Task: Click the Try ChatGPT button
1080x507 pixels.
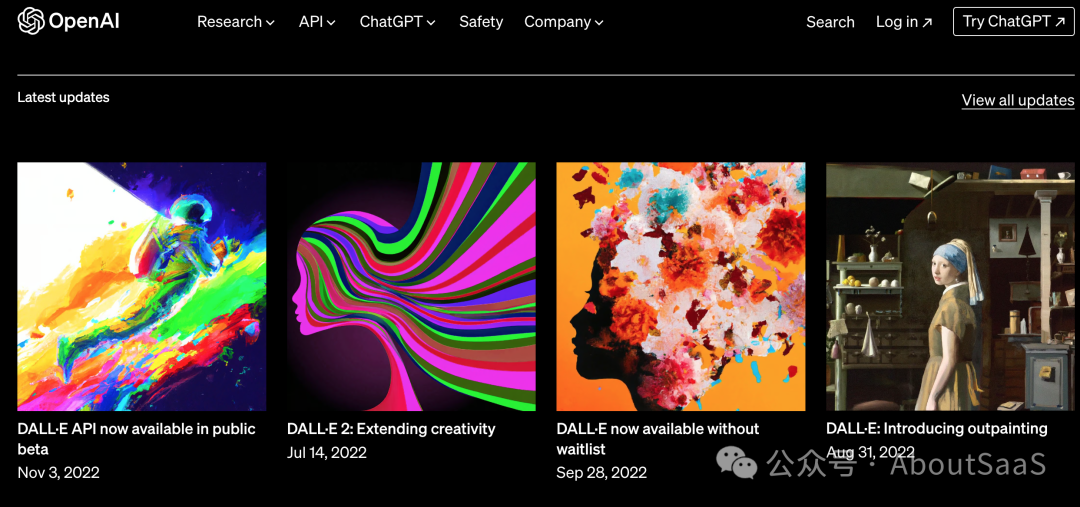Action: (1013, 21)
